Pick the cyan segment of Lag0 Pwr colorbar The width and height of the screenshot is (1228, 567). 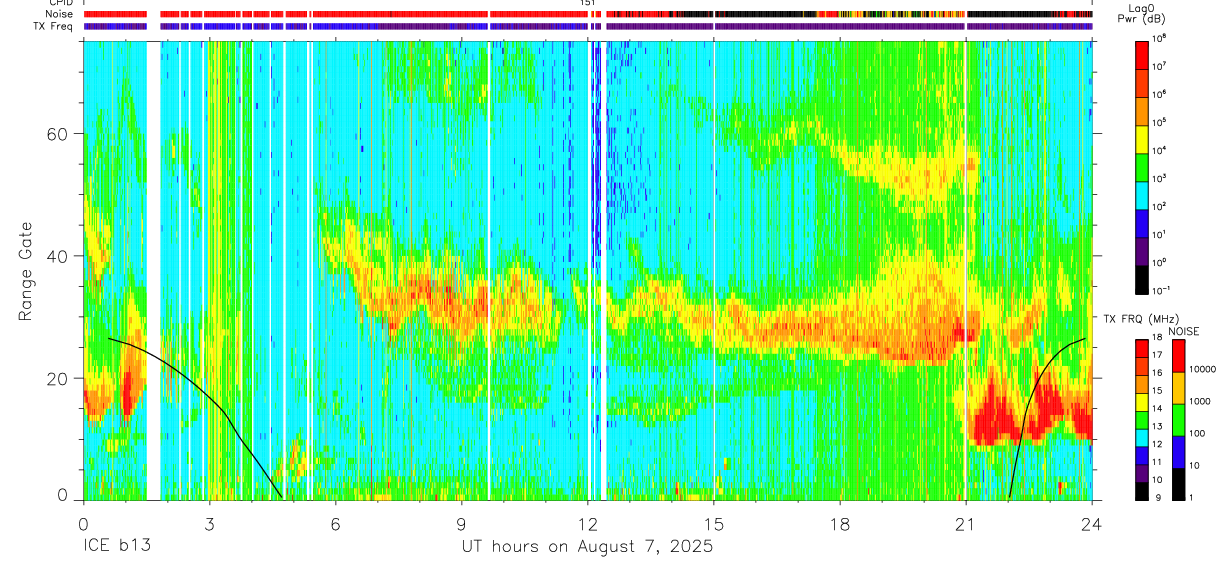1143,194
